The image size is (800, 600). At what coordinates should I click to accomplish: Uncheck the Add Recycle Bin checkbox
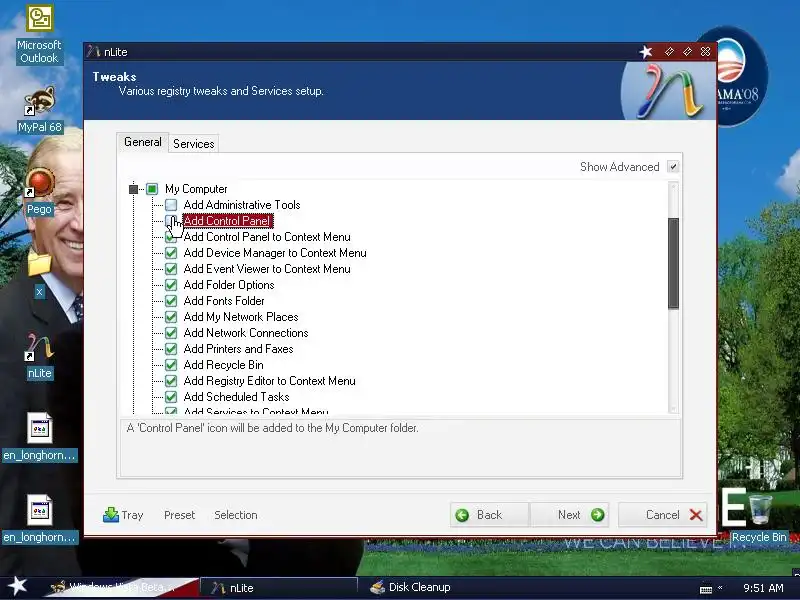pyautogui.click(x=171, y=365)
